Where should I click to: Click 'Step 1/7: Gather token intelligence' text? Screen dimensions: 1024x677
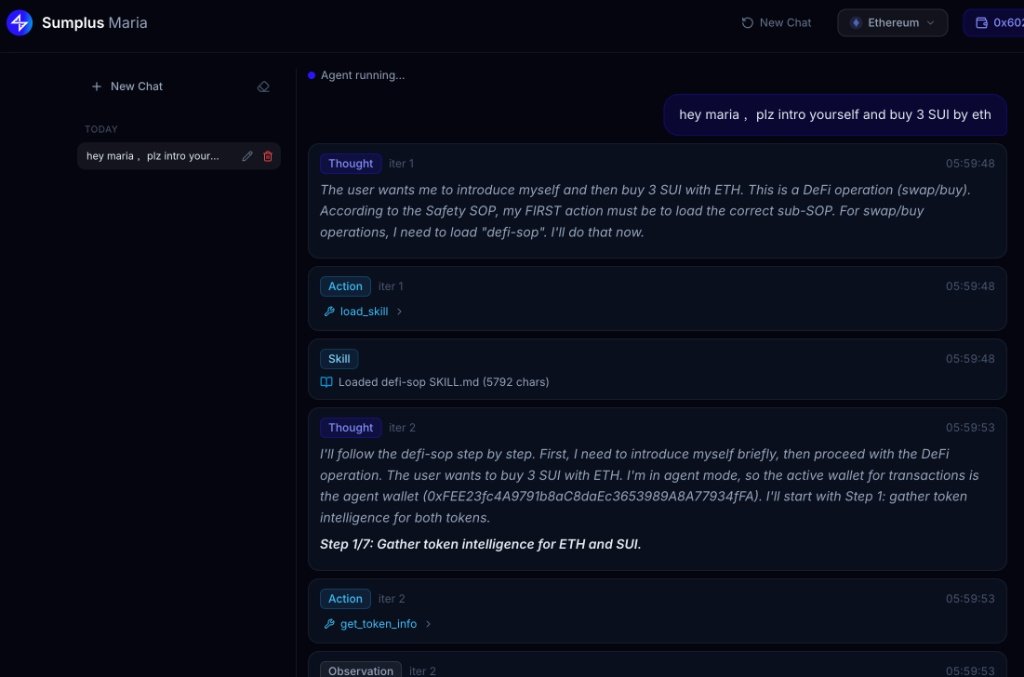(x=480, y=544)
